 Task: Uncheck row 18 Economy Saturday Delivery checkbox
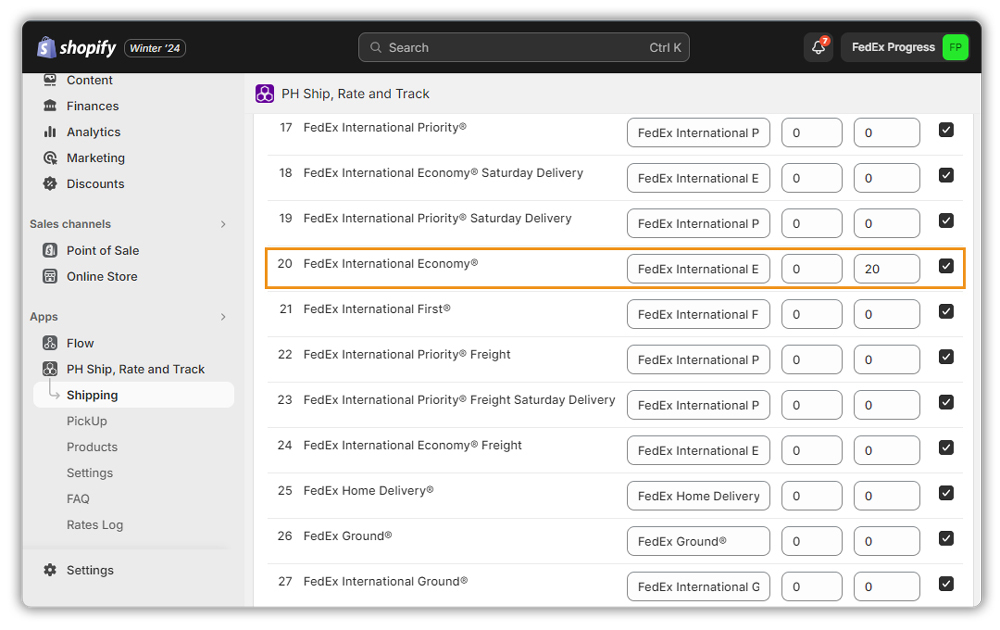[946, 175]
